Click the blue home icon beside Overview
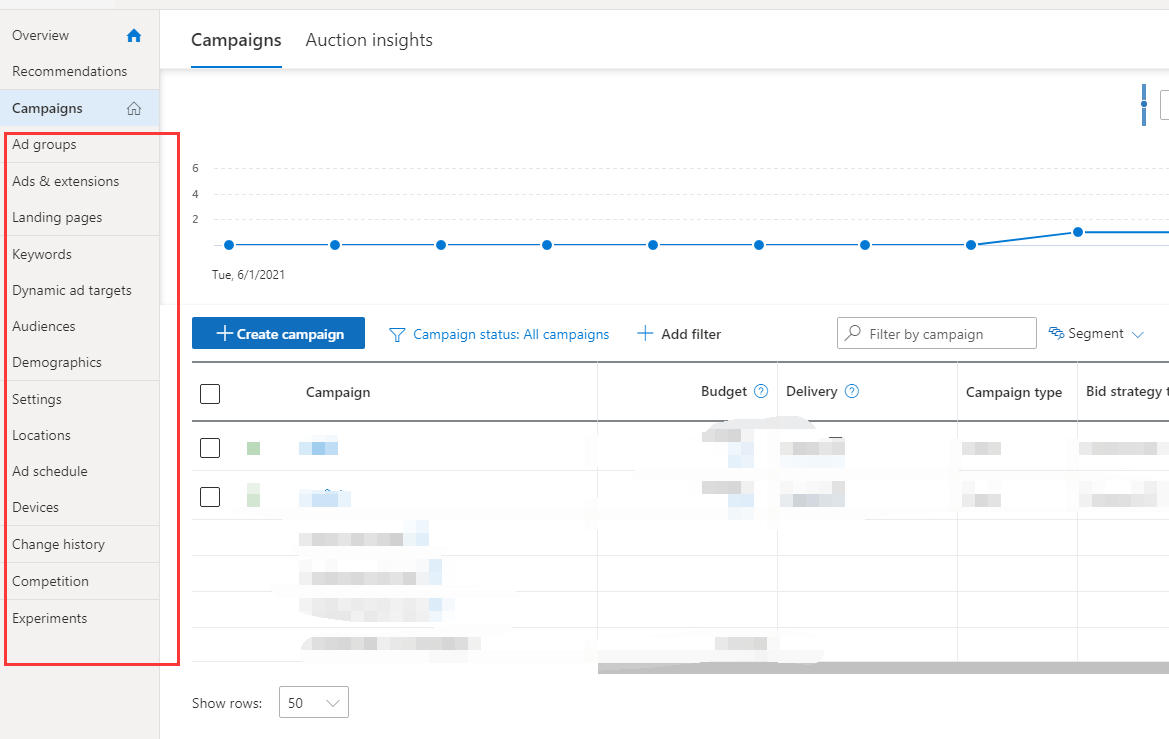 (x=134, y=36)
